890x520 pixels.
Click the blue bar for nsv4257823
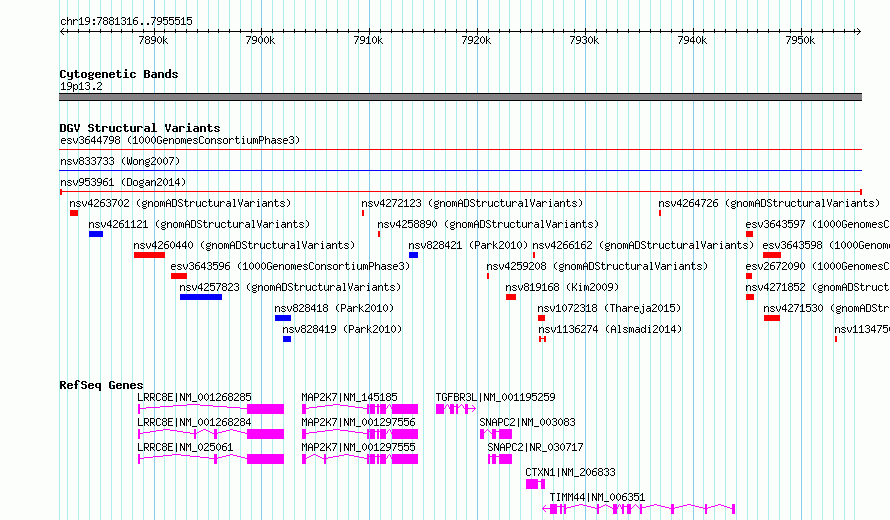[x=201, y=297]
